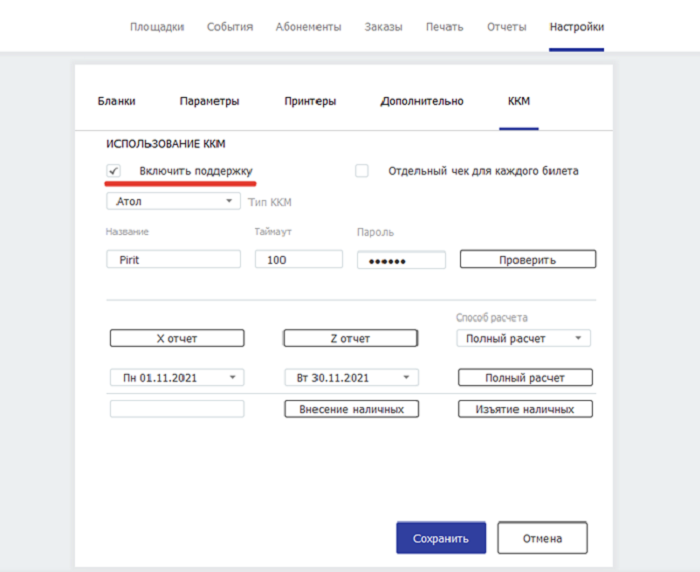Image resolution: width=700 pixels, height=572 pixels.
Task: Open the start date picker 'Пн 01.11.2021'
Action: [176, 377]
